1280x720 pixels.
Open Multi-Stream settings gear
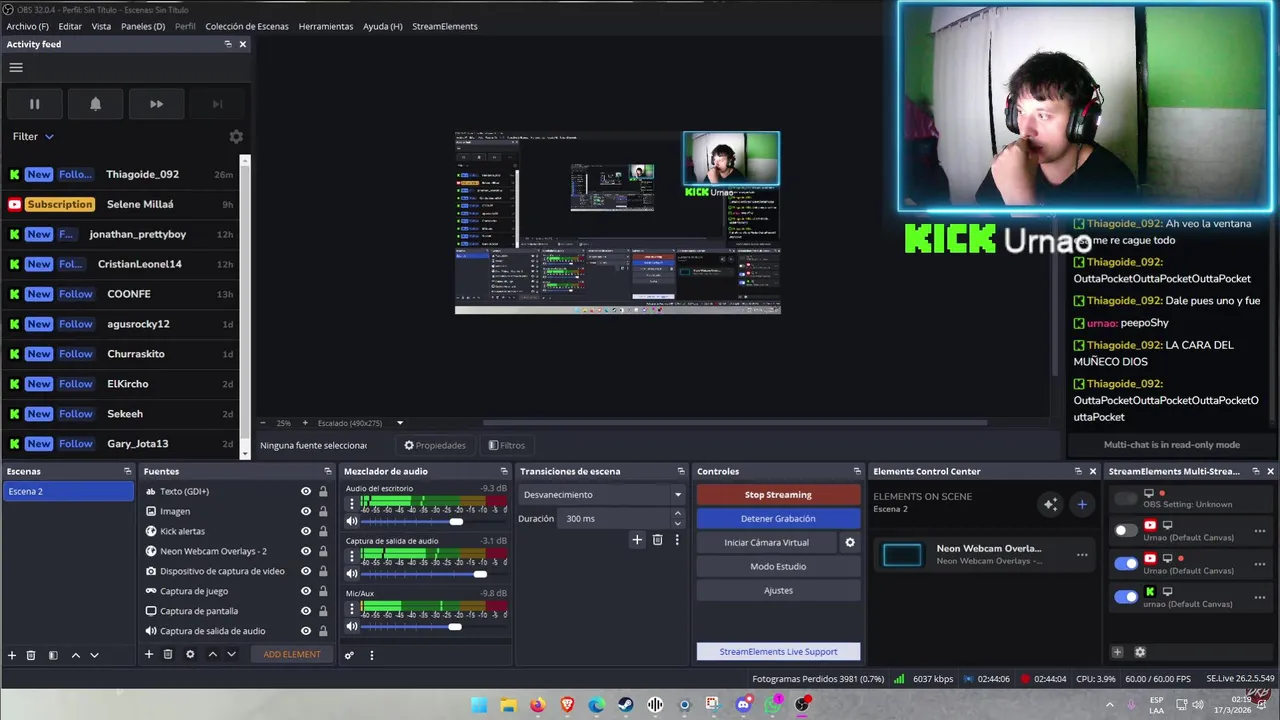(x=1140, y=652)
